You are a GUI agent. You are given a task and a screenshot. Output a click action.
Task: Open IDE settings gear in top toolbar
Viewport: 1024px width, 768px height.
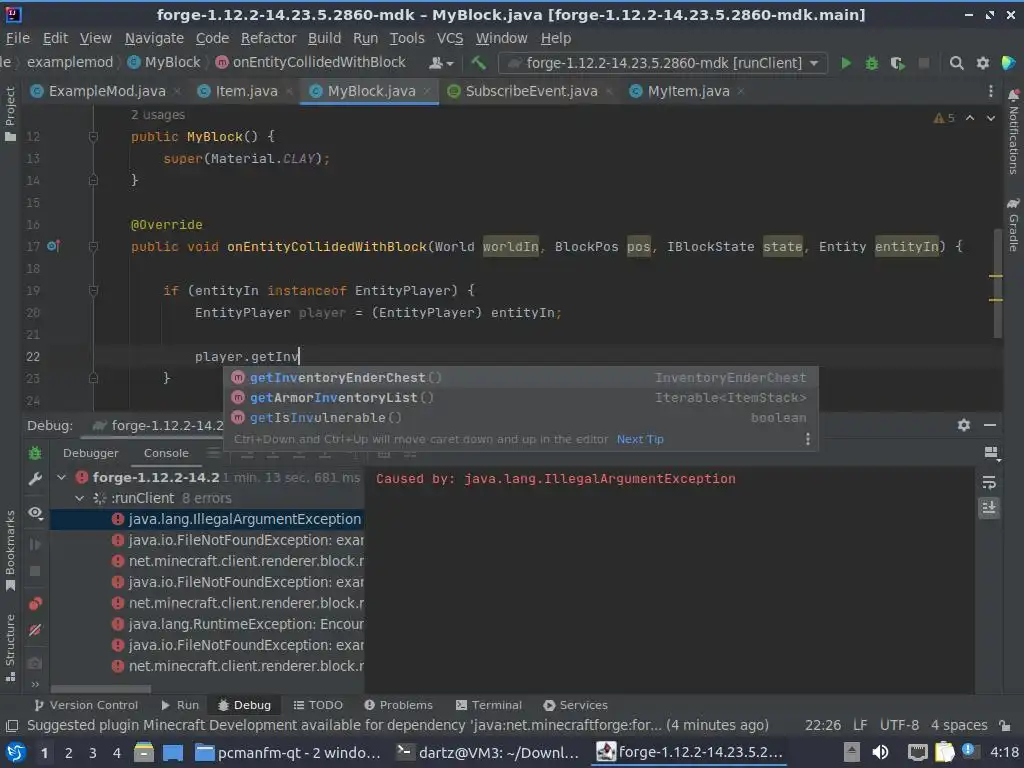pos(982,63)
